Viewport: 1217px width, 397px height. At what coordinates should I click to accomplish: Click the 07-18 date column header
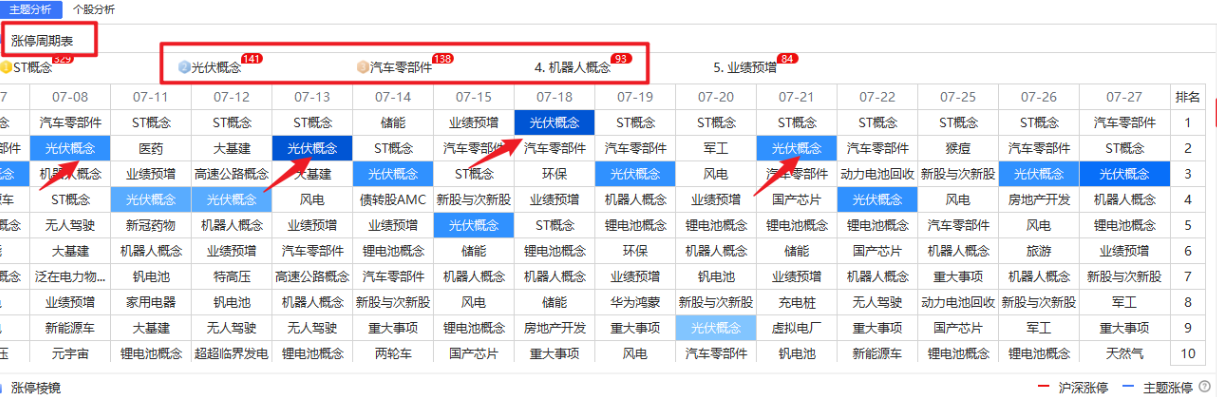[x=554, y=97]
